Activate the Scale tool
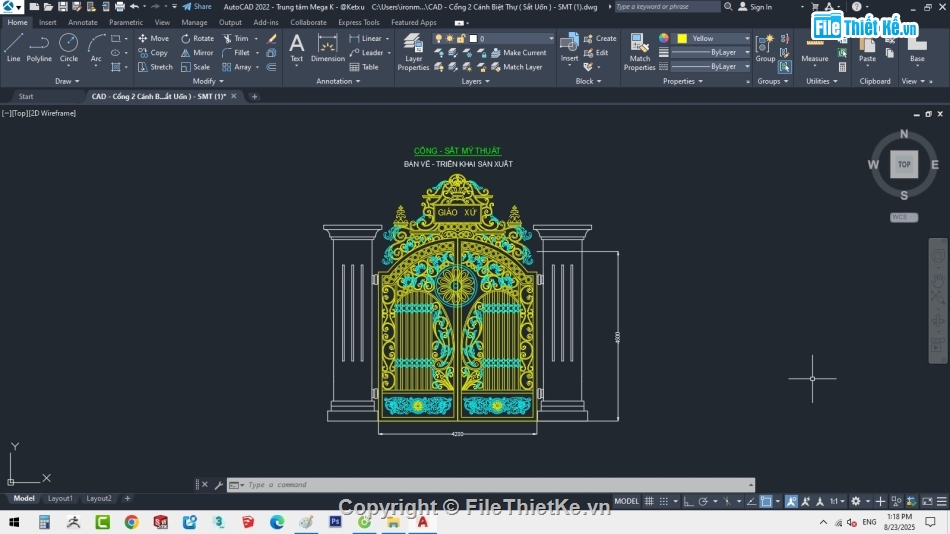The image size is (950, 534). pos(195,67)
